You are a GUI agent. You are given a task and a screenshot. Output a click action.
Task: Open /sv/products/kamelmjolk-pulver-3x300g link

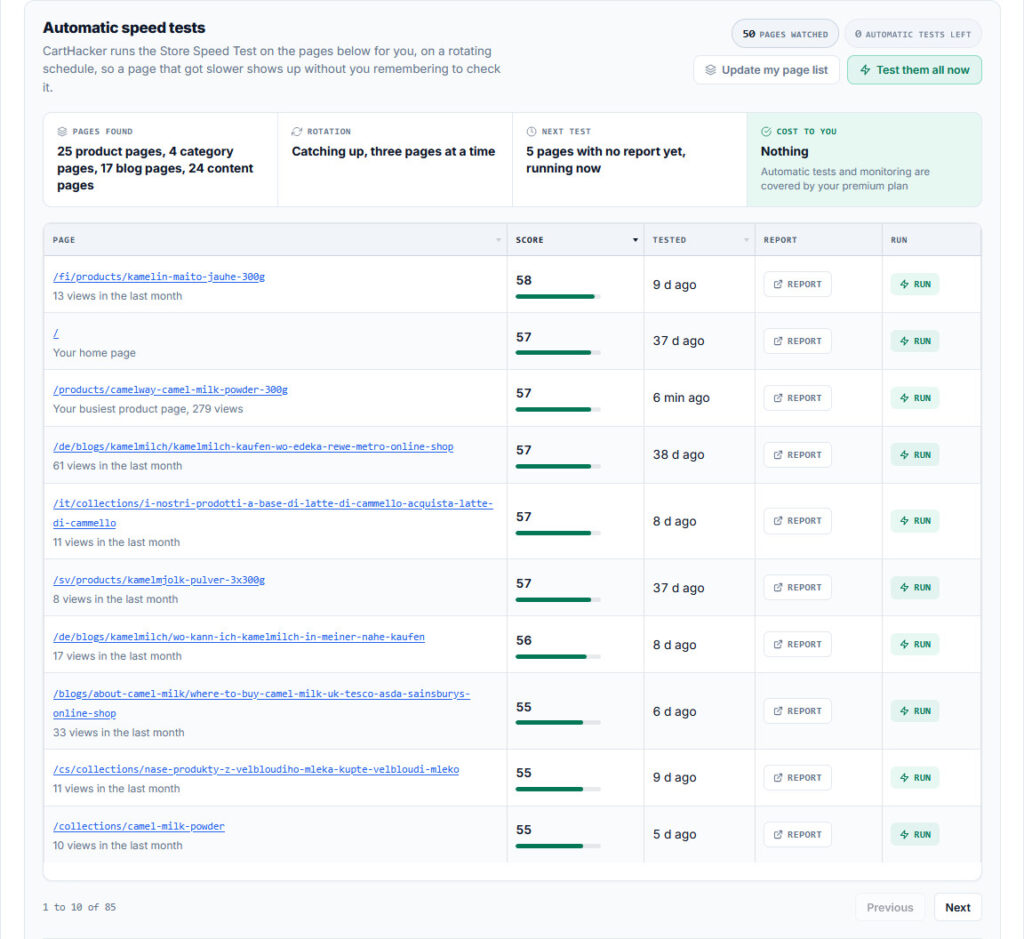pos(159,580)
